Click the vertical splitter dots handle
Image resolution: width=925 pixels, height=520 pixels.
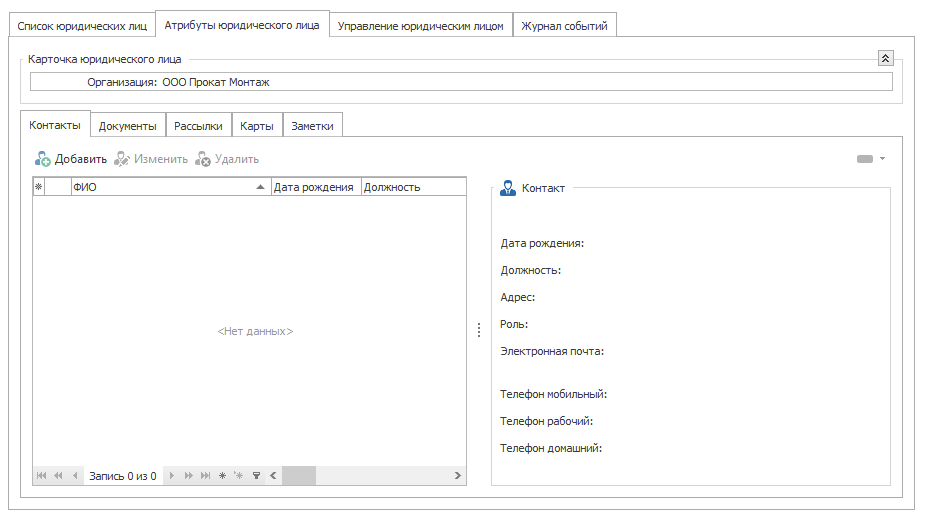pos(479,330)
